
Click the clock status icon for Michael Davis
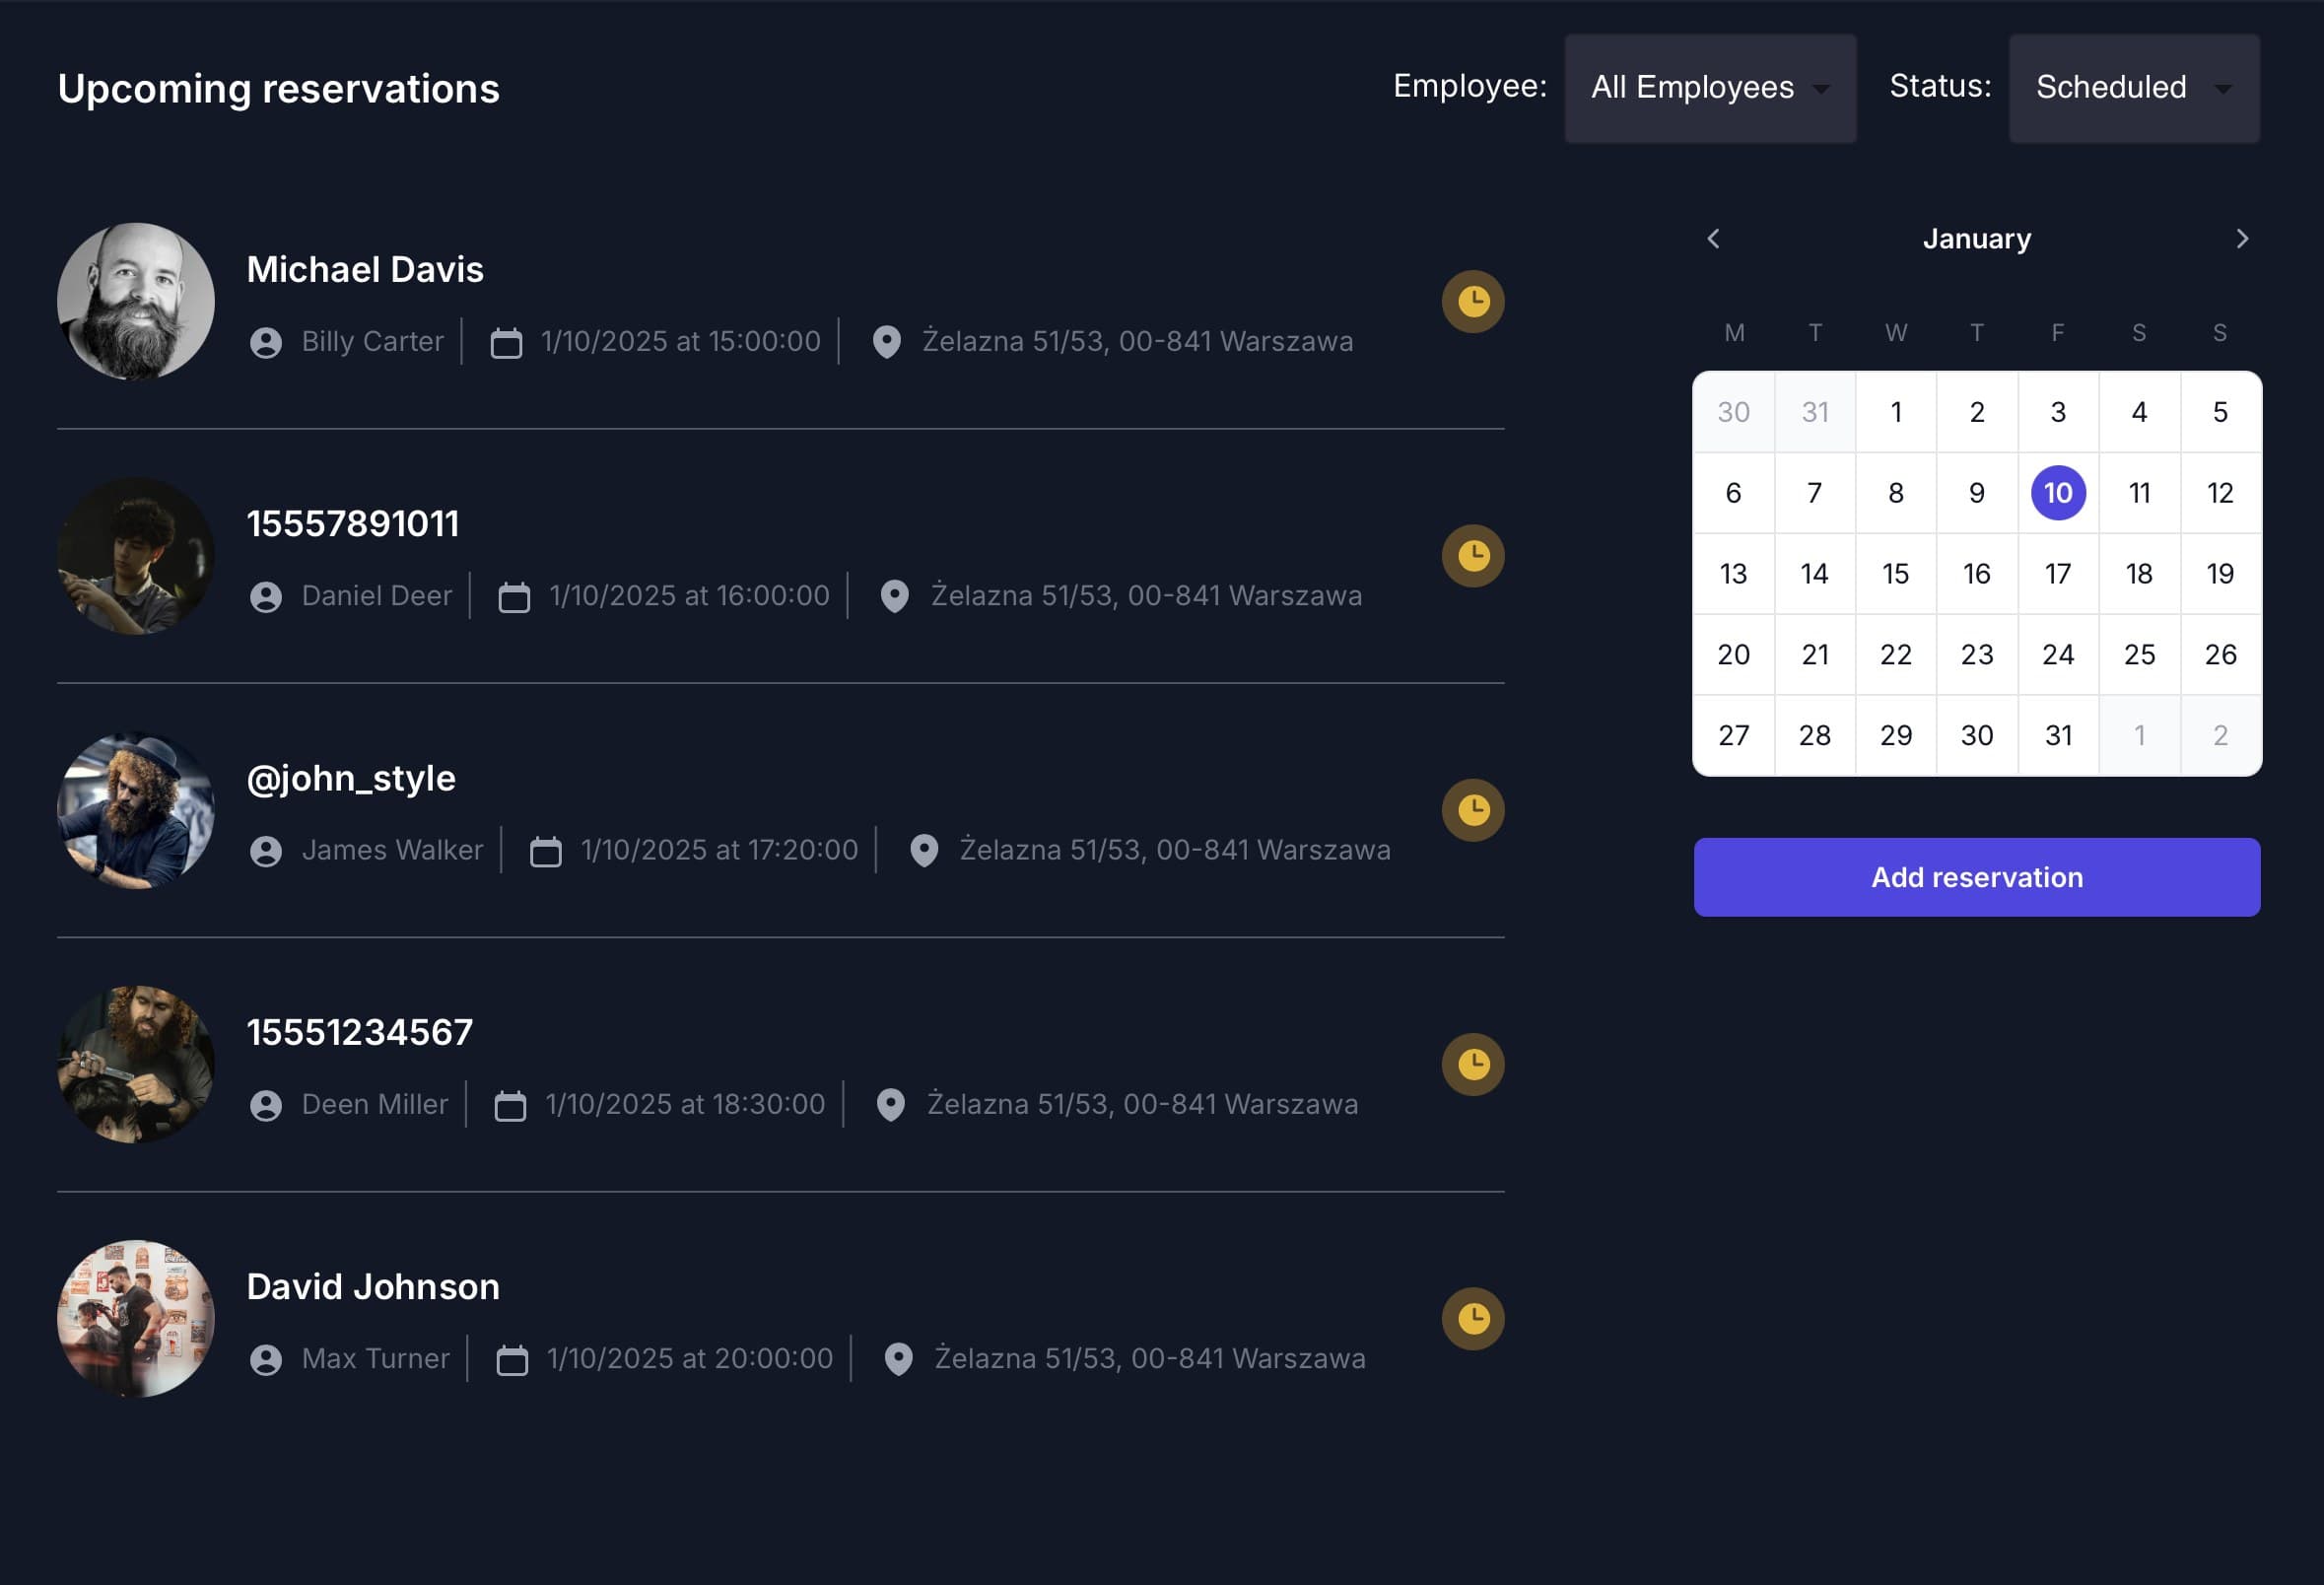click(x=1472, y=301)
